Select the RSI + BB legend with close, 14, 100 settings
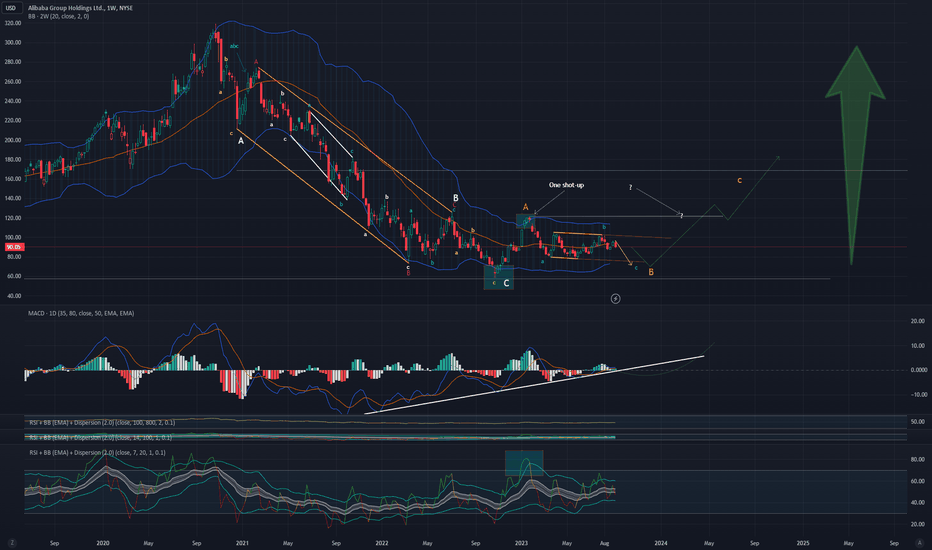932x550 pixels. (100, 438)
